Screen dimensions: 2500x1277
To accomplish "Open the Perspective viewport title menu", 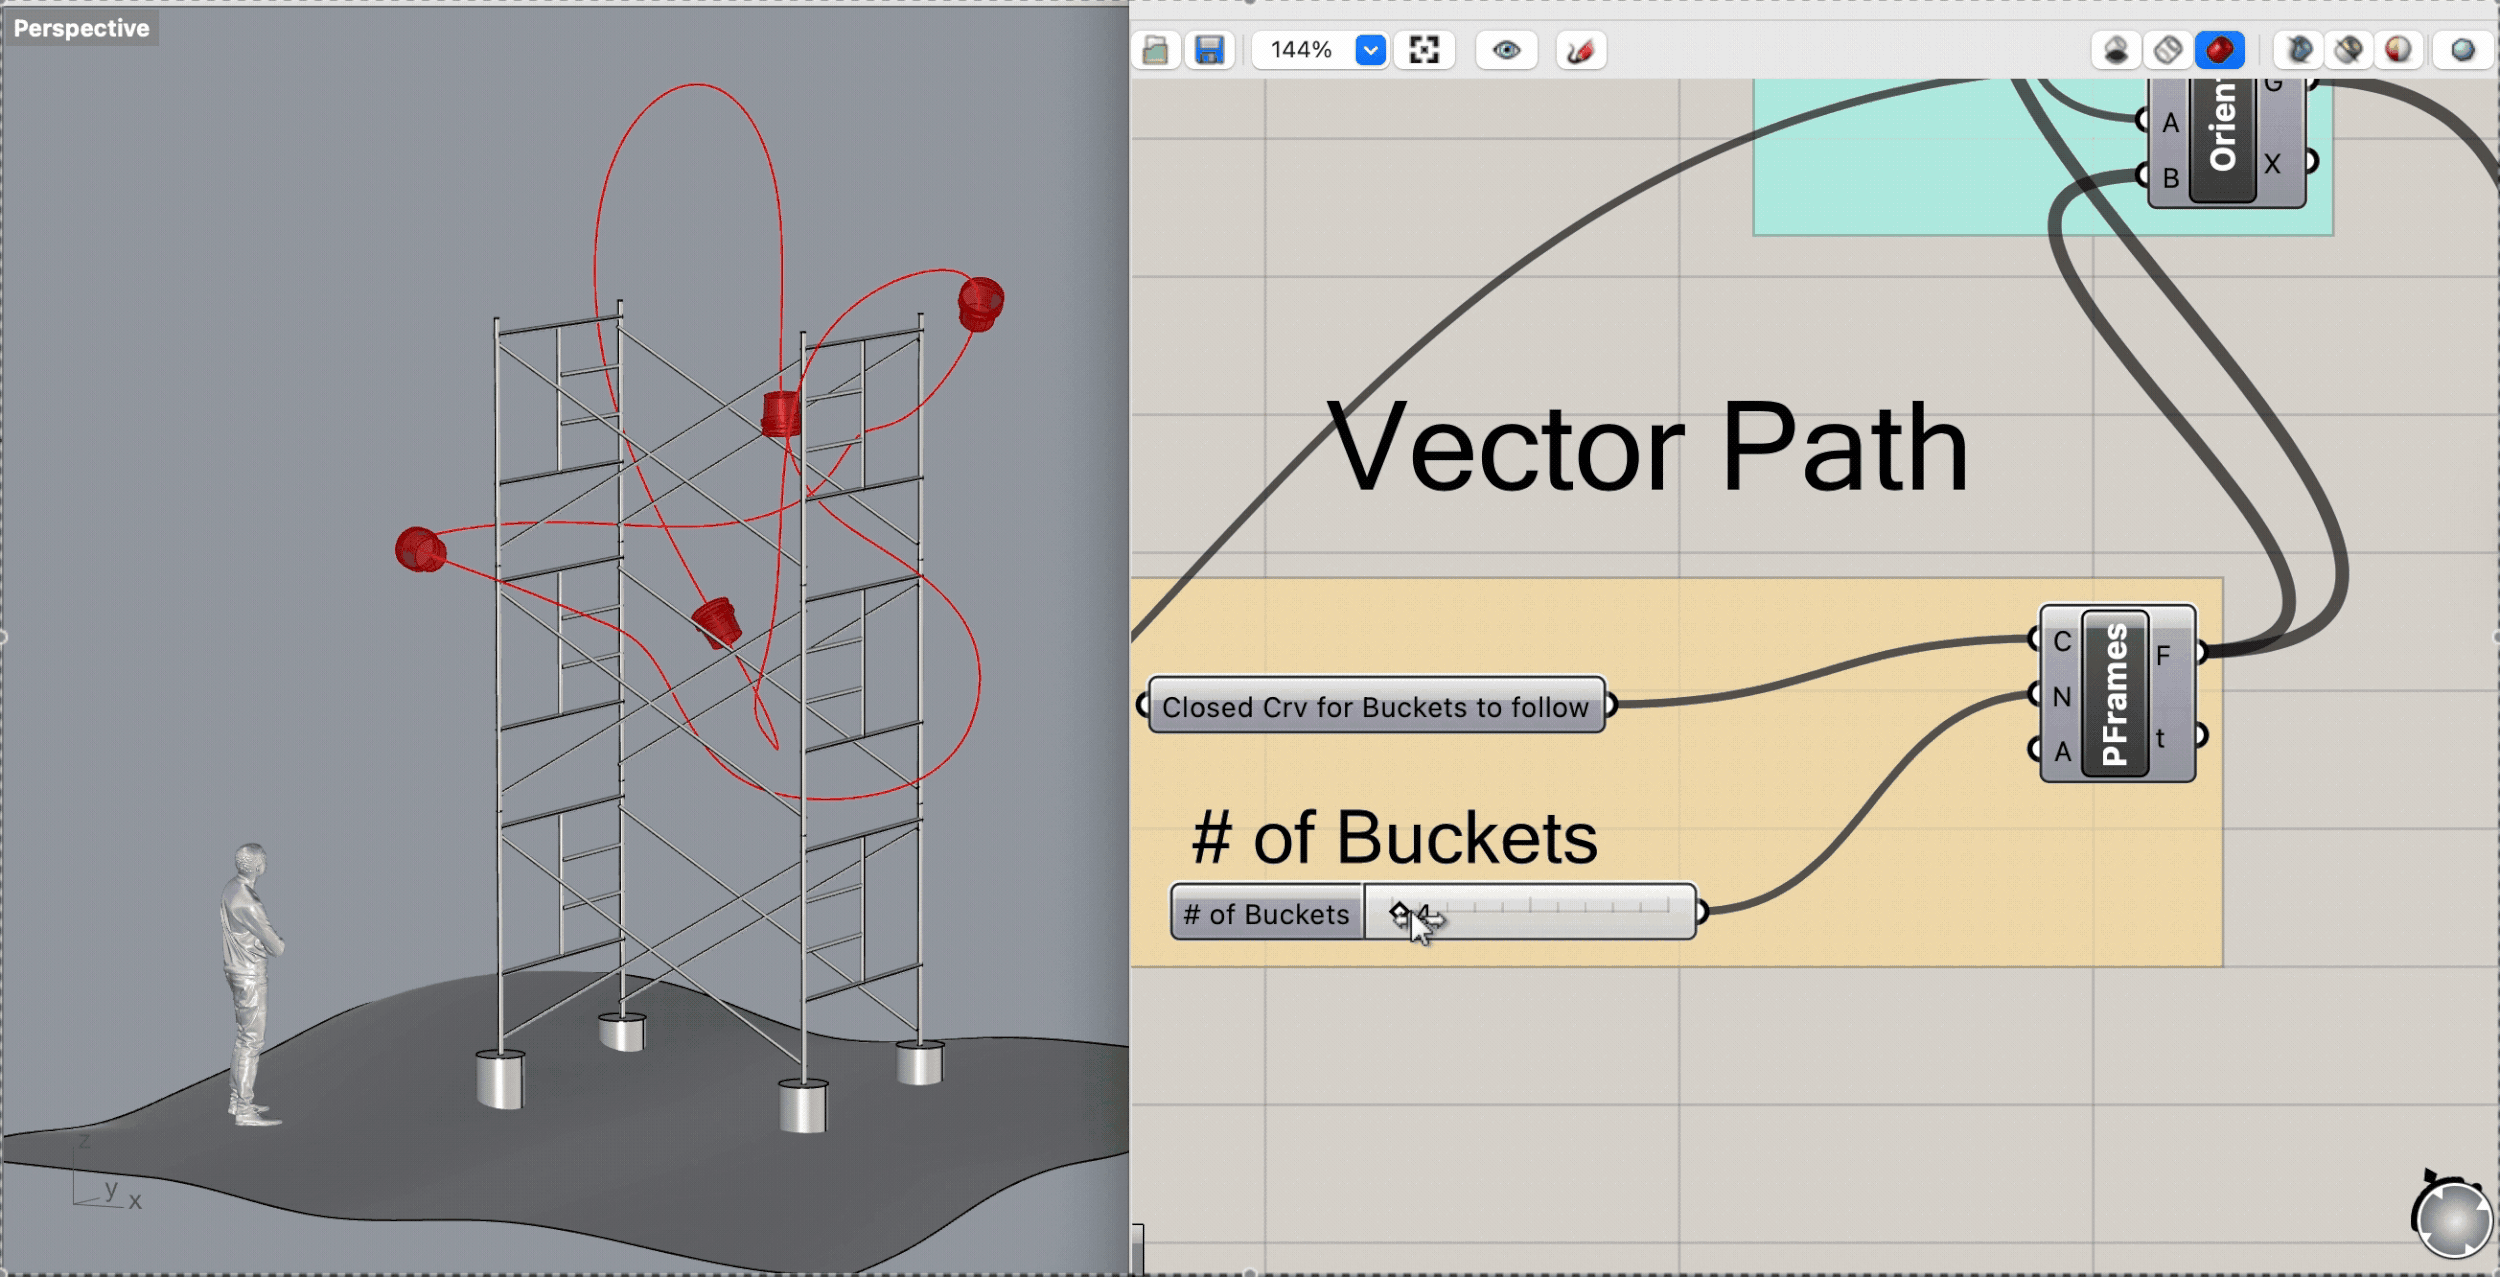I will [x=81, y=28].
